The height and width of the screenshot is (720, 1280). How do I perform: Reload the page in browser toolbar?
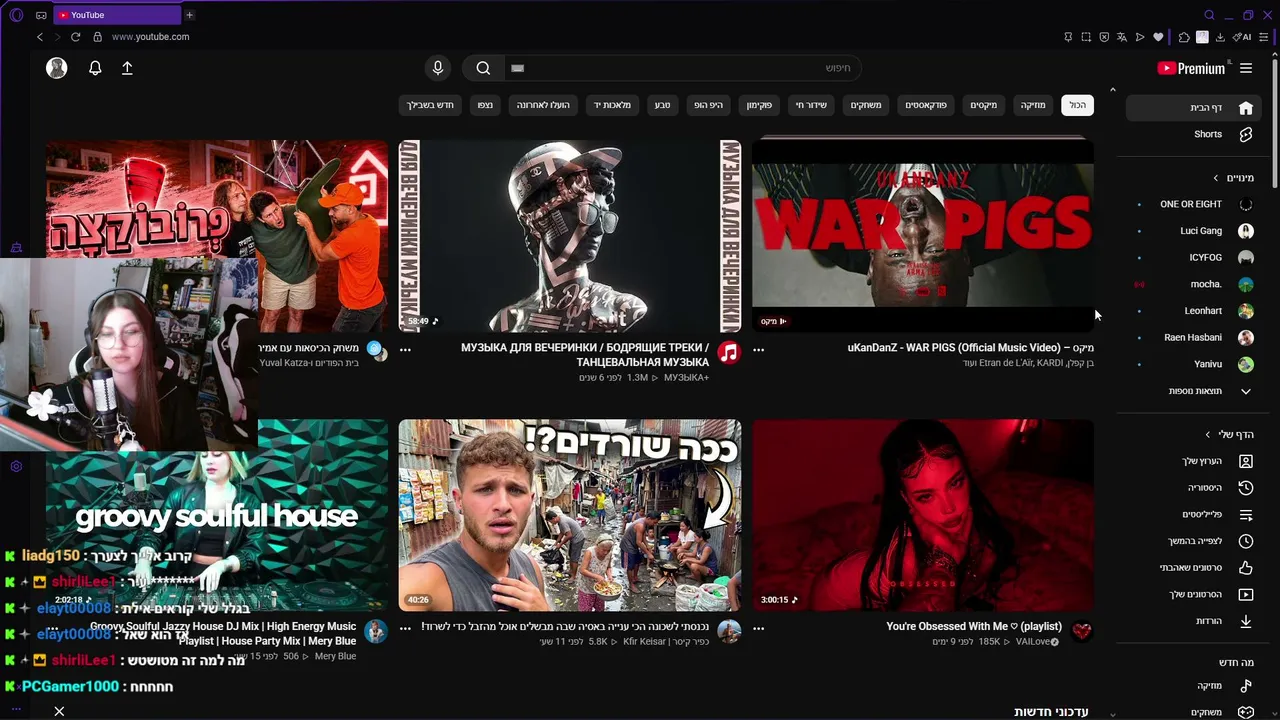75,37
